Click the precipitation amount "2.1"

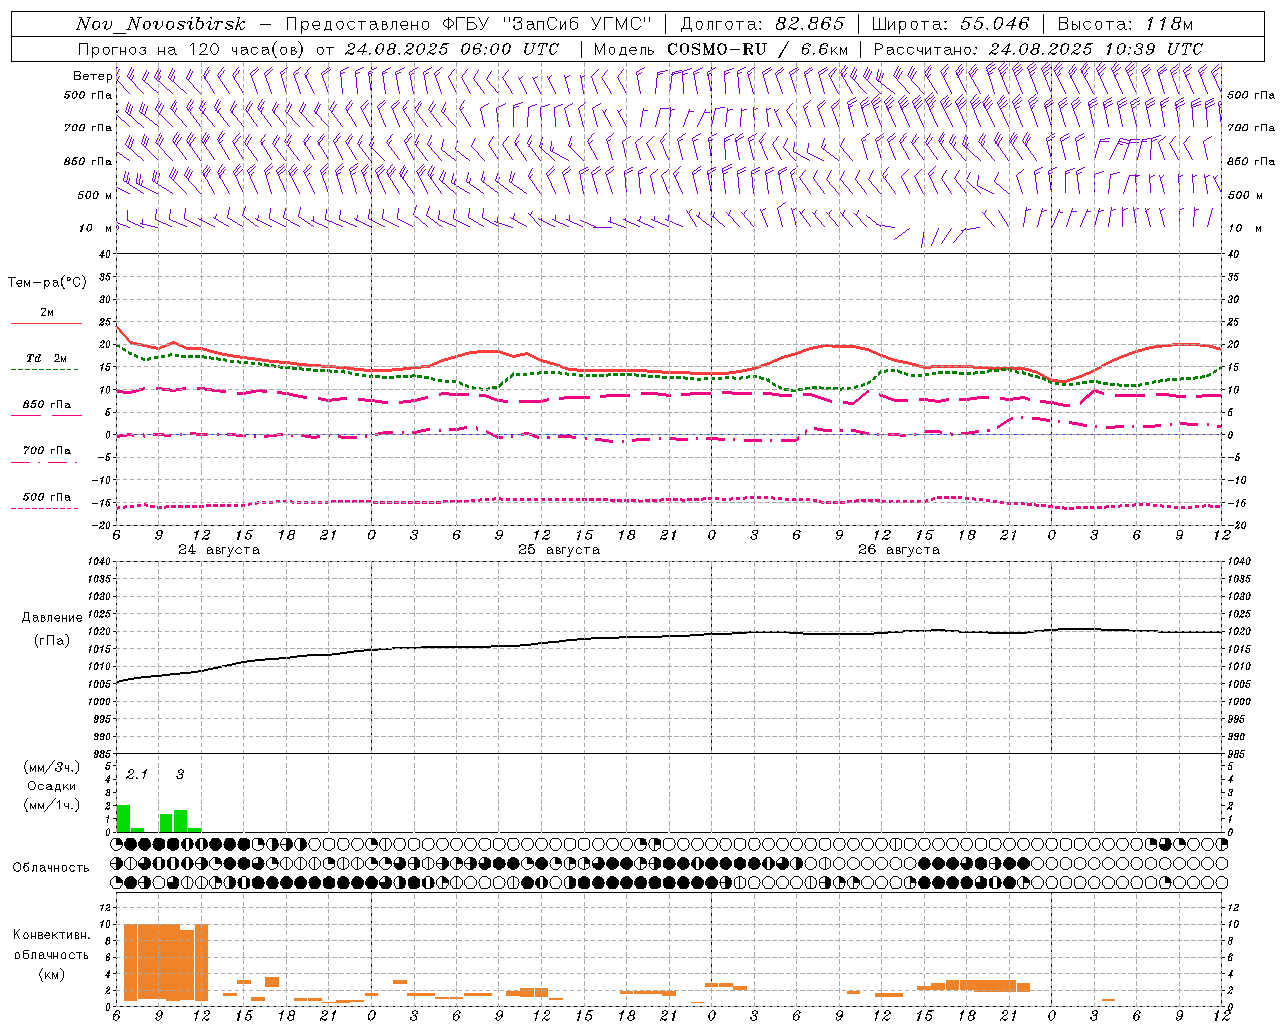136,774
